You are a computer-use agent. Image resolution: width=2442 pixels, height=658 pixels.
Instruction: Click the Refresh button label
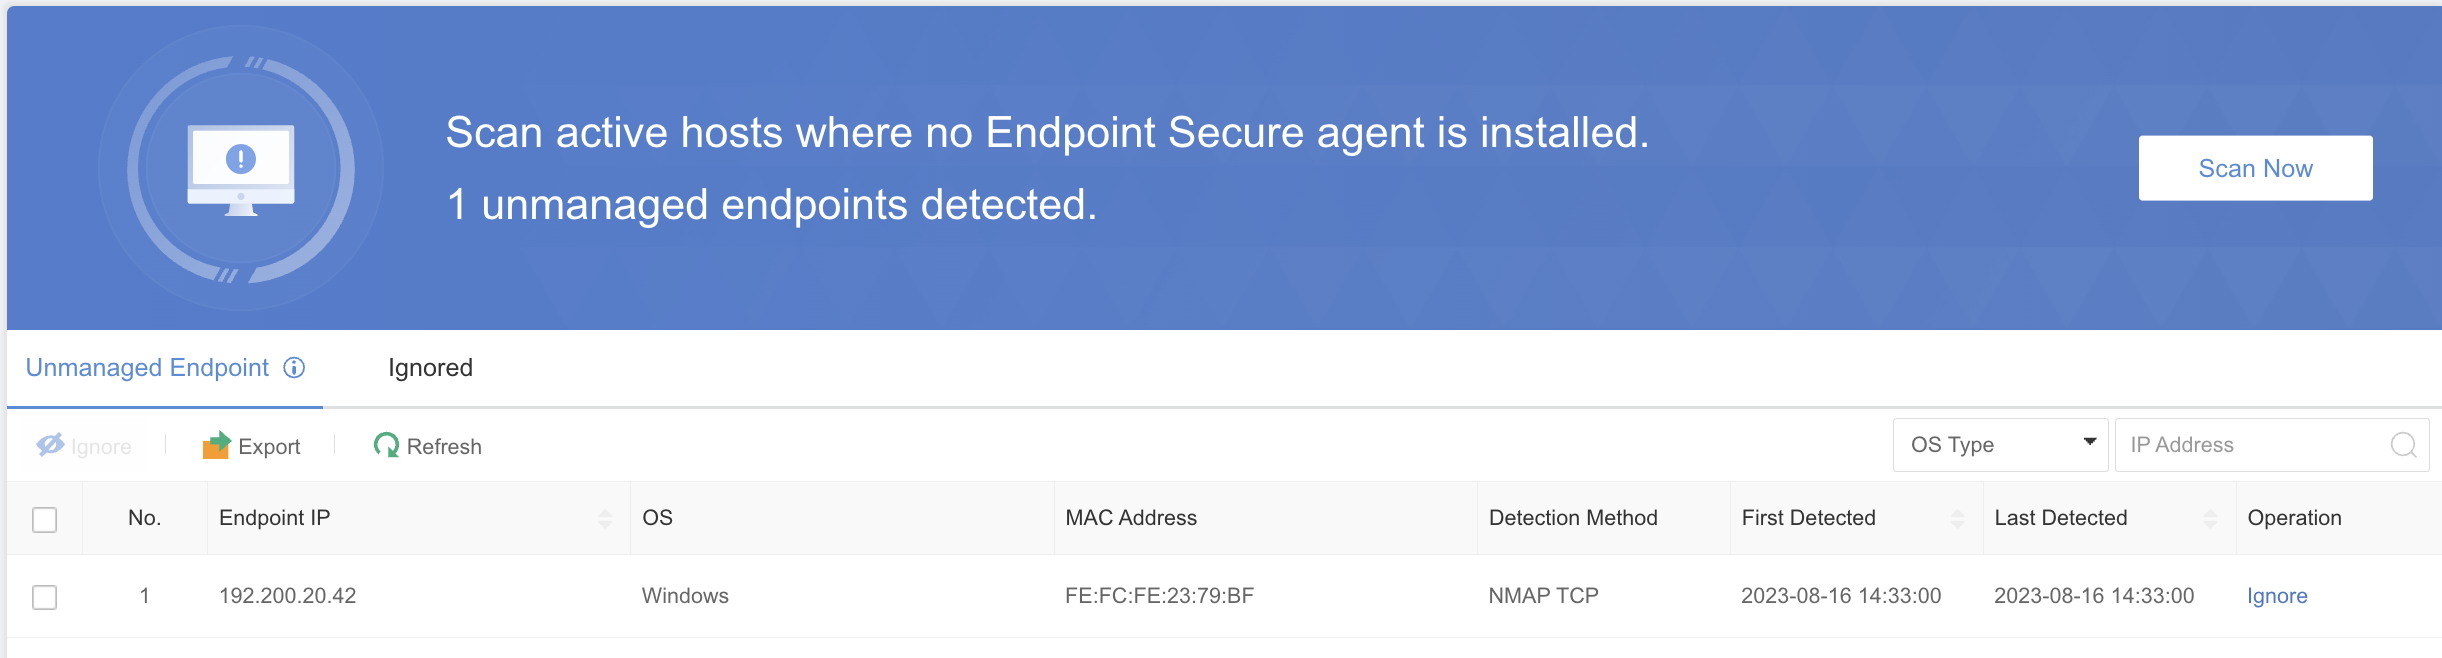pos(444,447)
